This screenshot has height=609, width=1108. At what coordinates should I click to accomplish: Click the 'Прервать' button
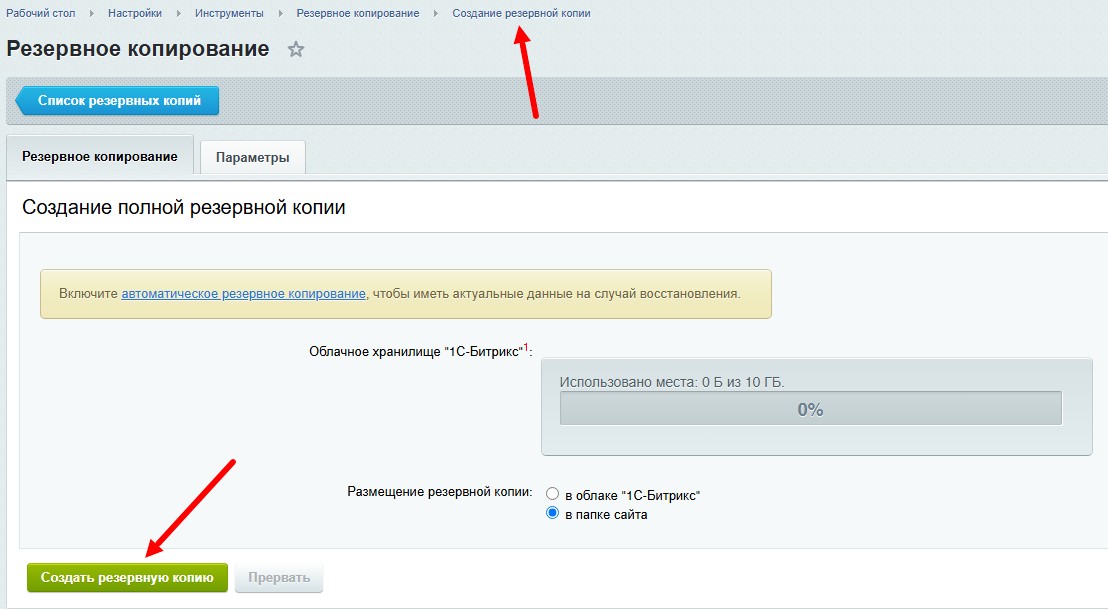point(279,577)
